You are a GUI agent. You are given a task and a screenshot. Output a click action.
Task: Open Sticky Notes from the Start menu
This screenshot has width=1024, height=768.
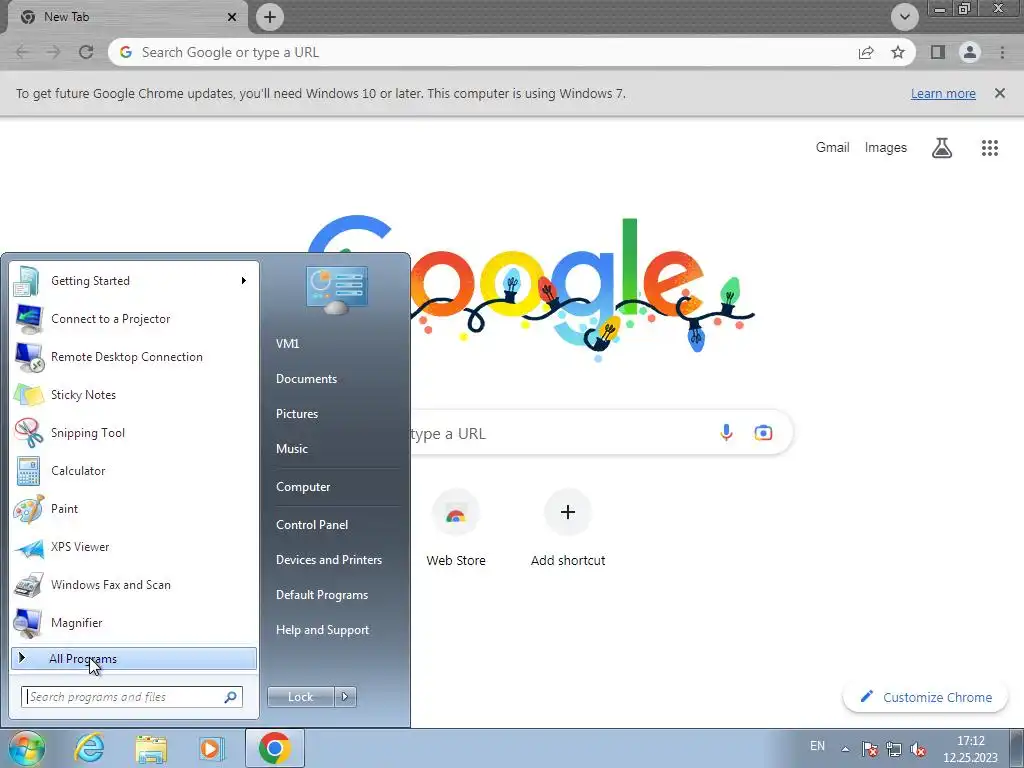point(134,394)
